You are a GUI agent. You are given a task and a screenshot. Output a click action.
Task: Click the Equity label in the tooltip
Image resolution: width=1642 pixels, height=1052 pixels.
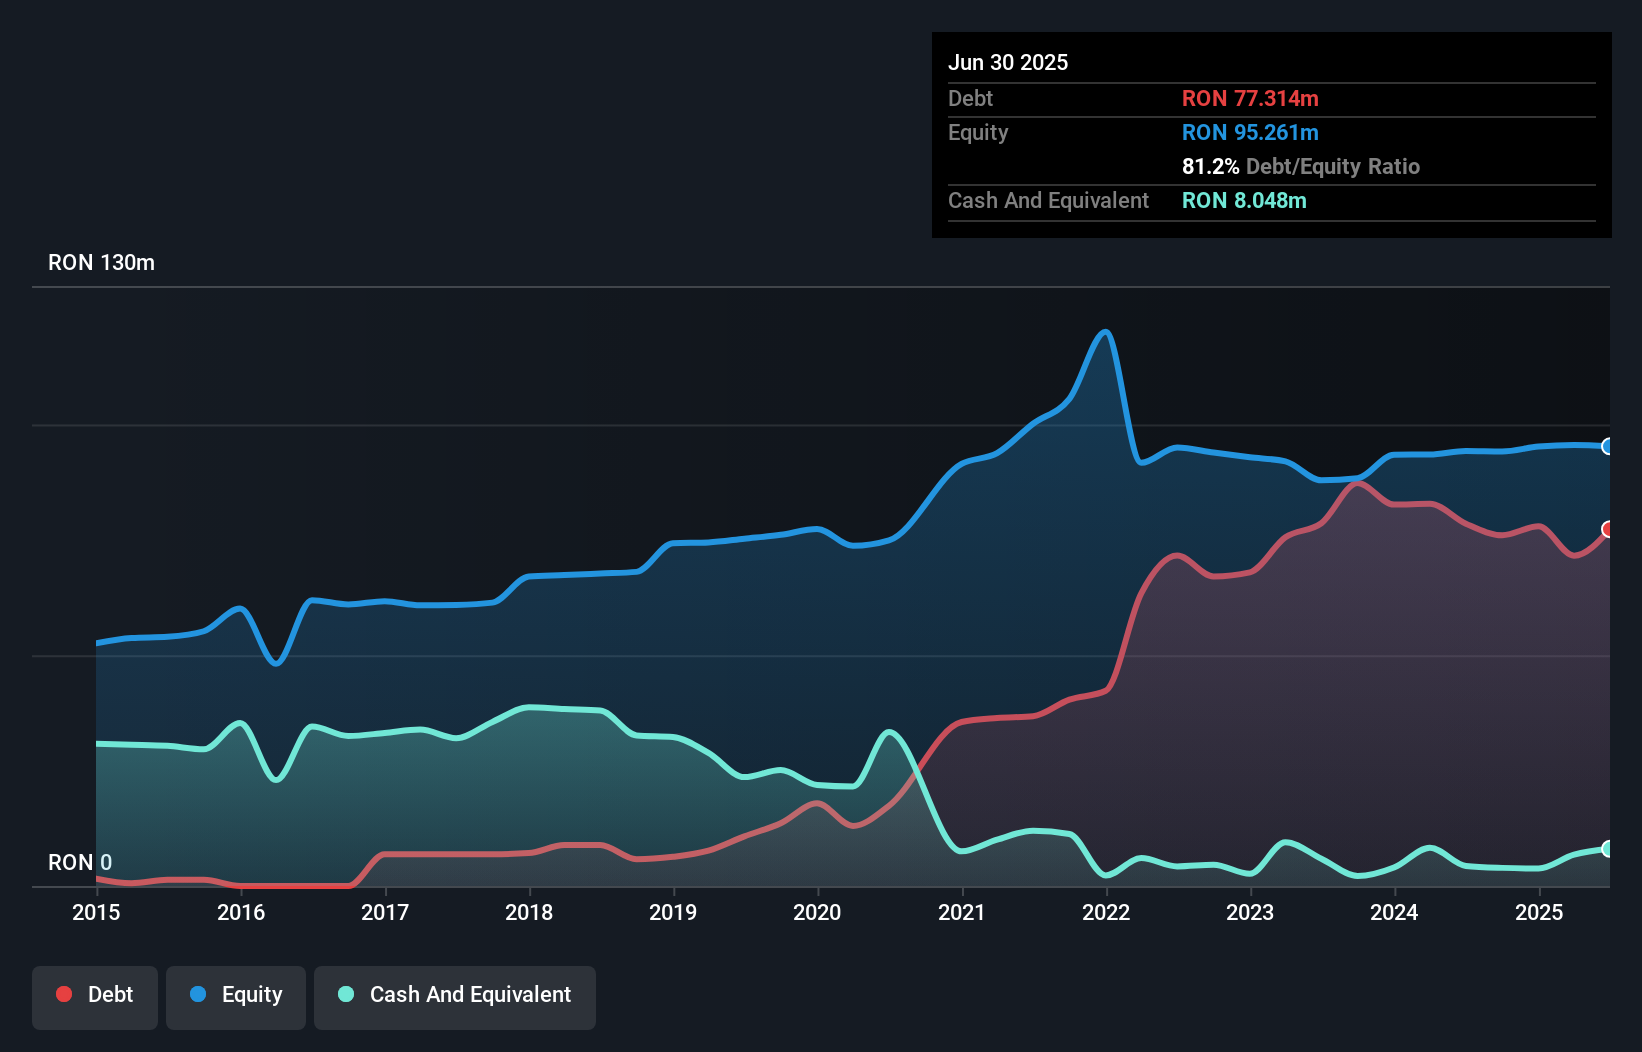978,132
